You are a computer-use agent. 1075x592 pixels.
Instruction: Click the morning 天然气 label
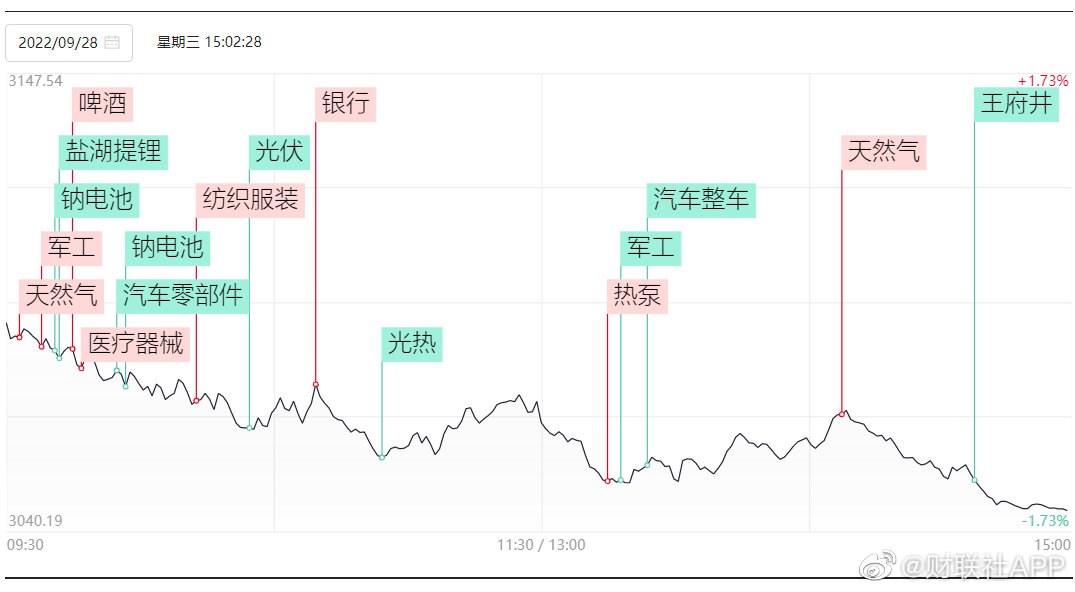(x=62, y=296)
